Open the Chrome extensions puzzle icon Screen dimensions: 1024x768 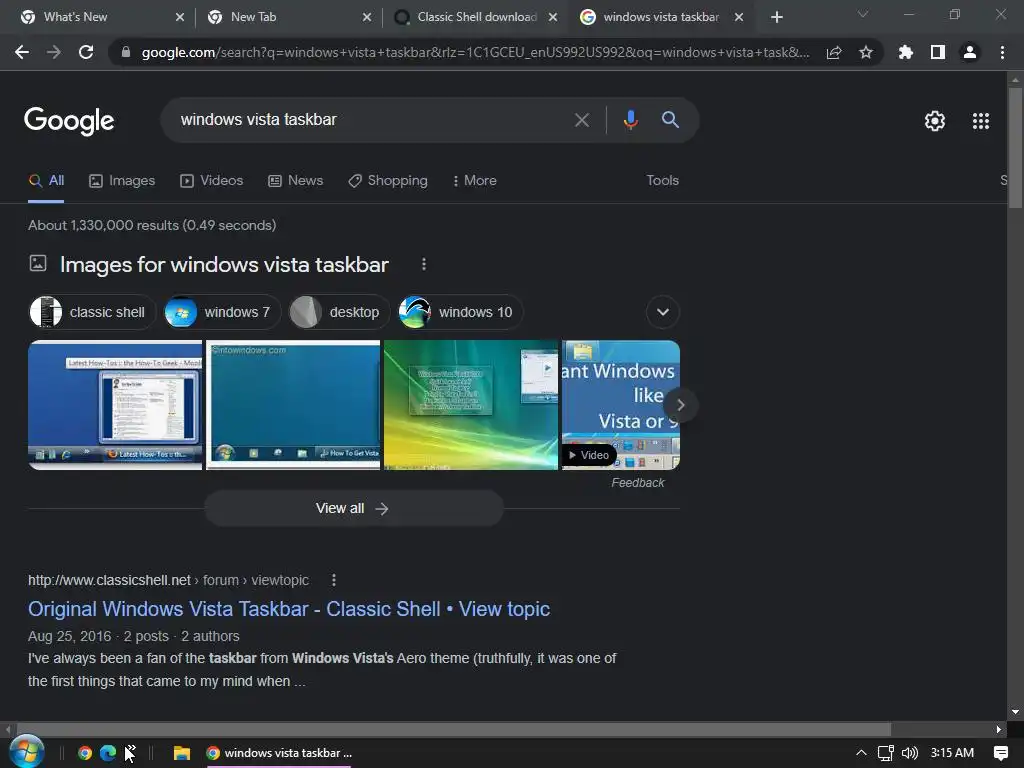point(906,52)
